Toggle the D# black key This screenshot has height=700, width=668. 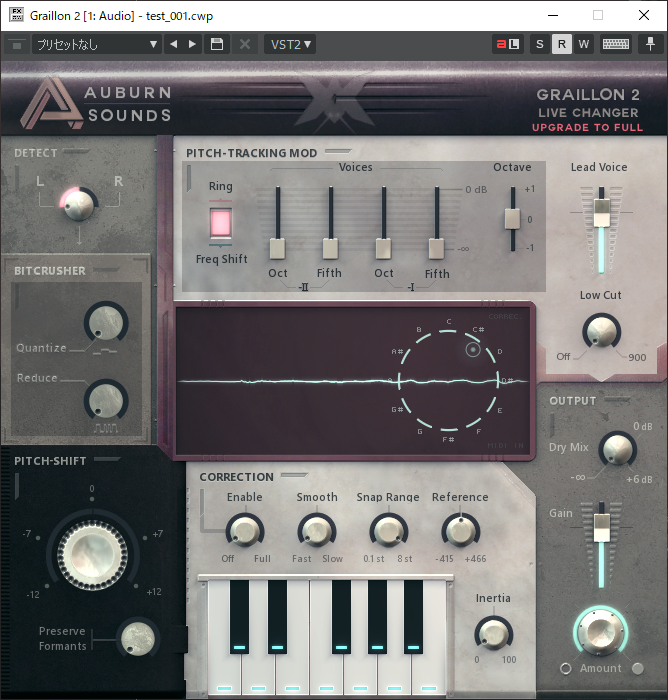pos(277,617)
